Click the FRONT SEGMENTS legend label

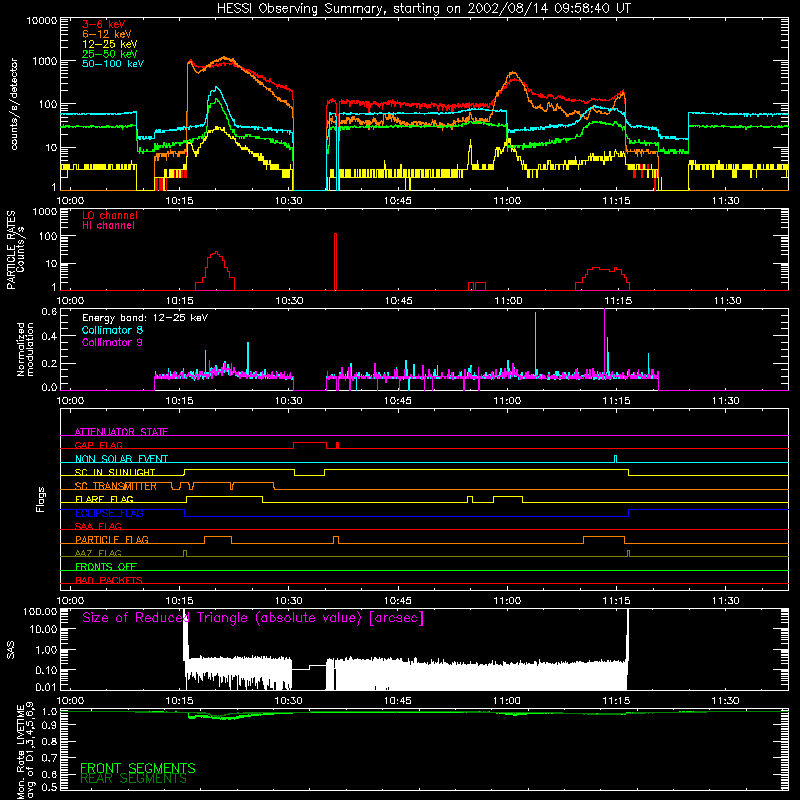(138, 768)
